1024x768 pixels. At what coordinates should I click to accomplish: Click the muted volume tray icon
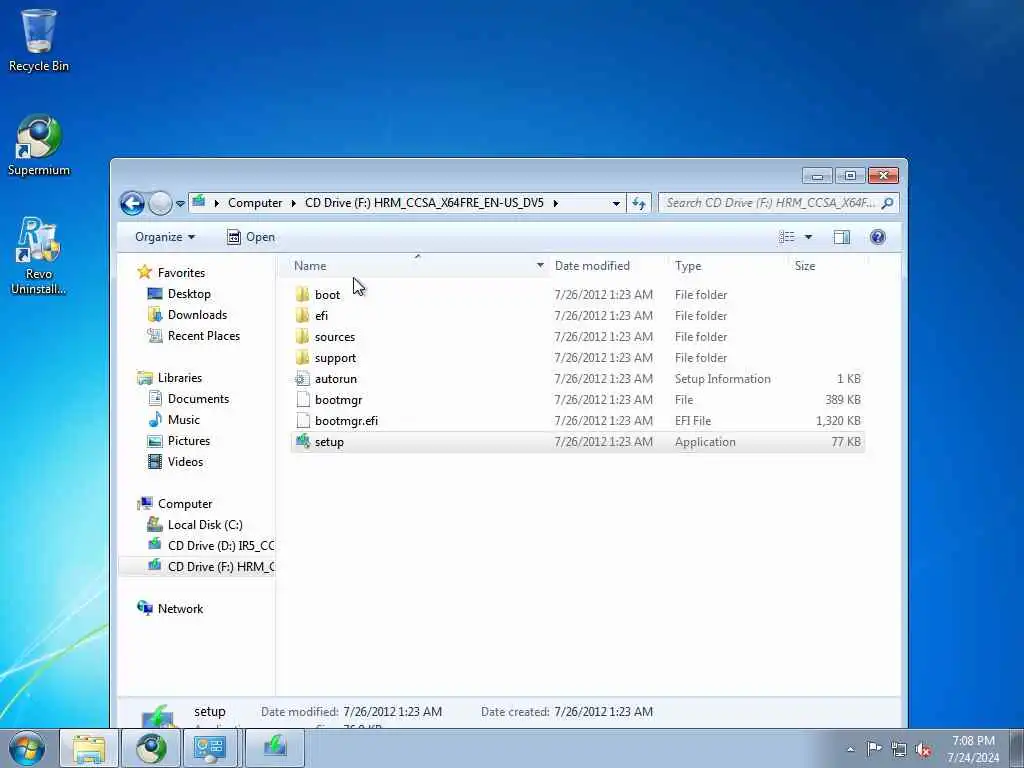click(x=923, y=750)
